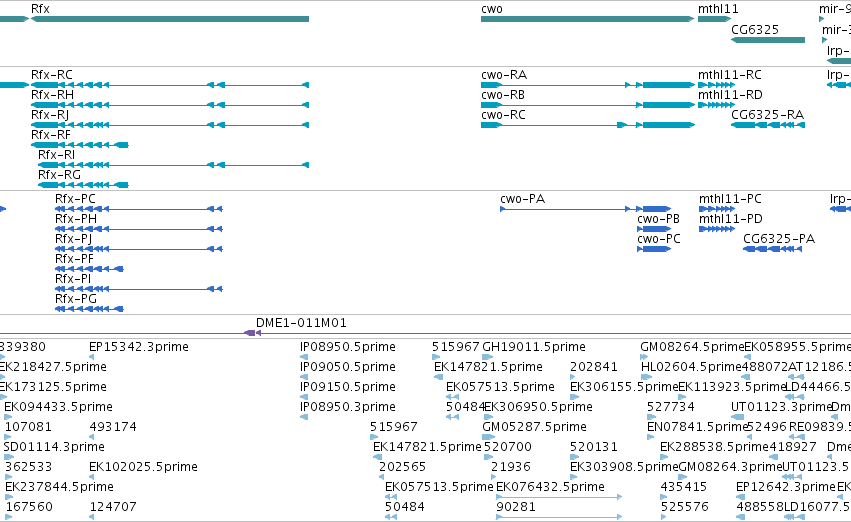Click the Rfx-RH transcript label
Screen dimensions: 851x522
[52, 94]
